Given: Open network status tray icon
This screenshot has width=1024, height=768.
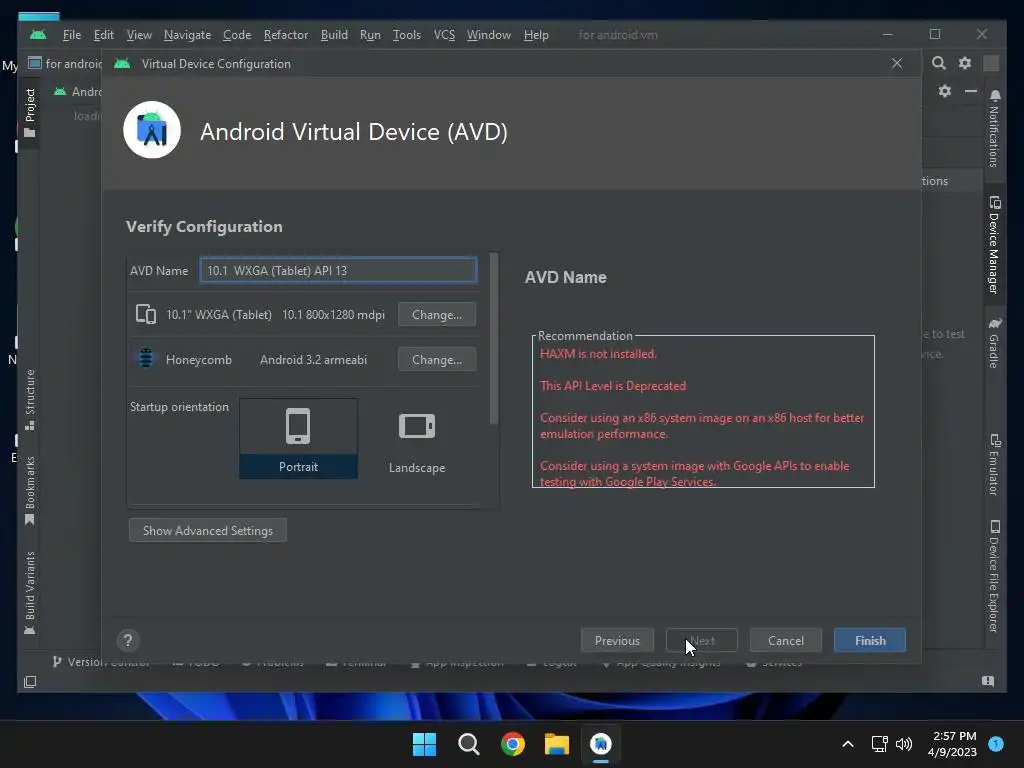Looking at the screenshot, I should (x=880, y=744).
